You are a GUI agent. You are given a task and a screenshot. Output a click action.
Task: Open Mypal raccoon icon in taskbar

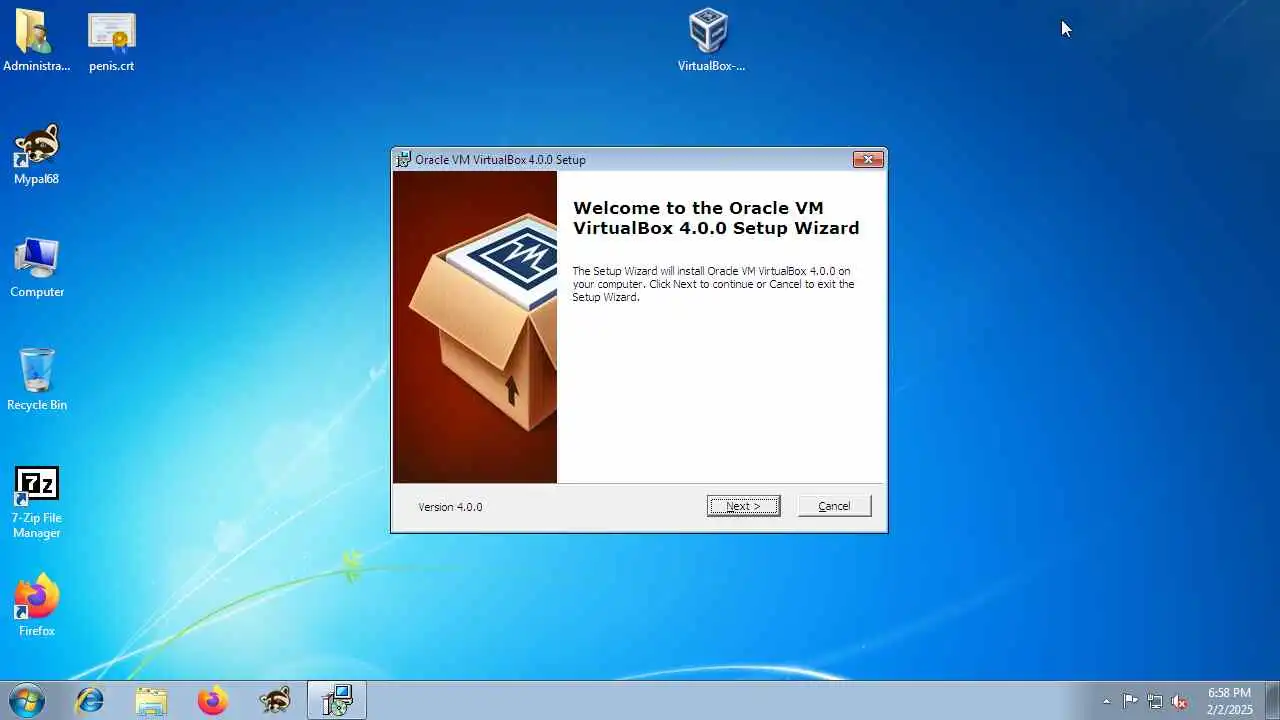[274, 700]
